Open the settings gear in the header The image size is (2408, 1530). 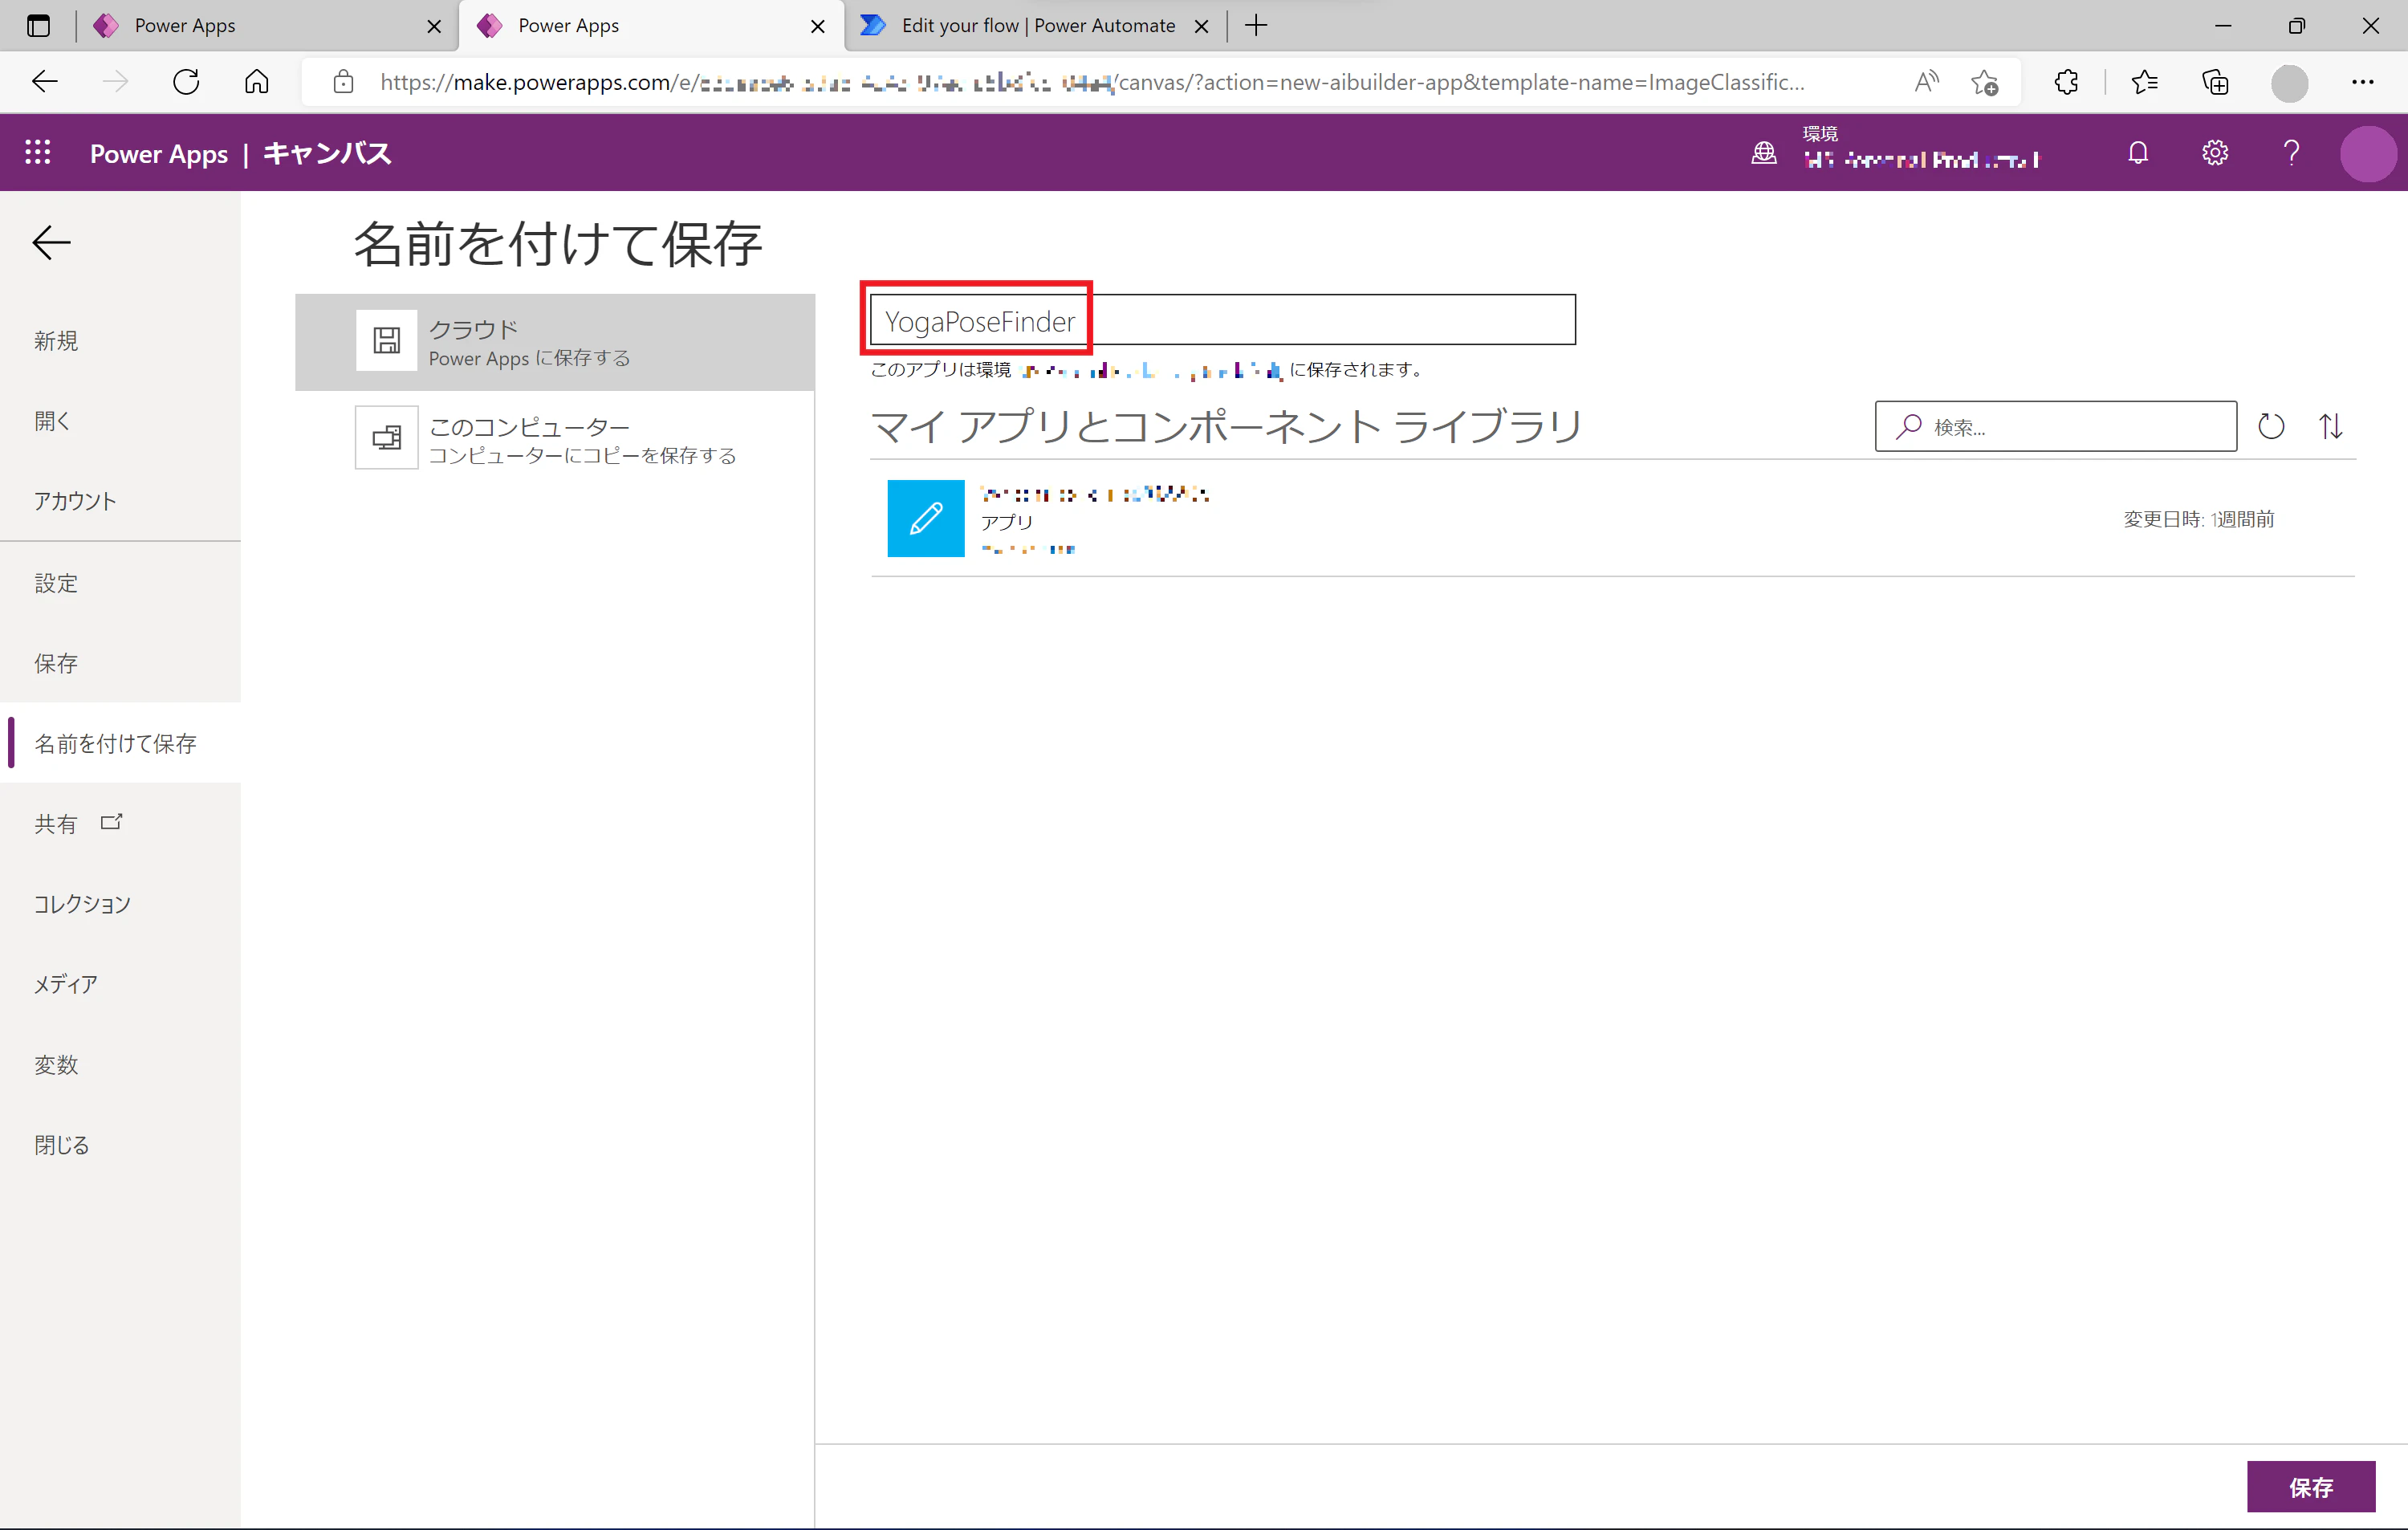[x=2215, y=153]
